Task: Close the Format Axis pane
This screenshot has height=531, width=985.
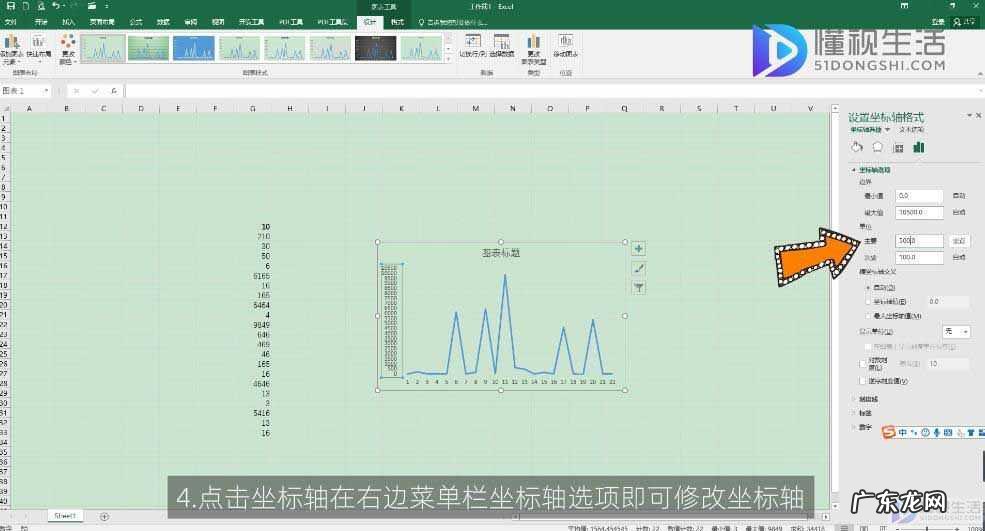Action: [x=978, y=116]
